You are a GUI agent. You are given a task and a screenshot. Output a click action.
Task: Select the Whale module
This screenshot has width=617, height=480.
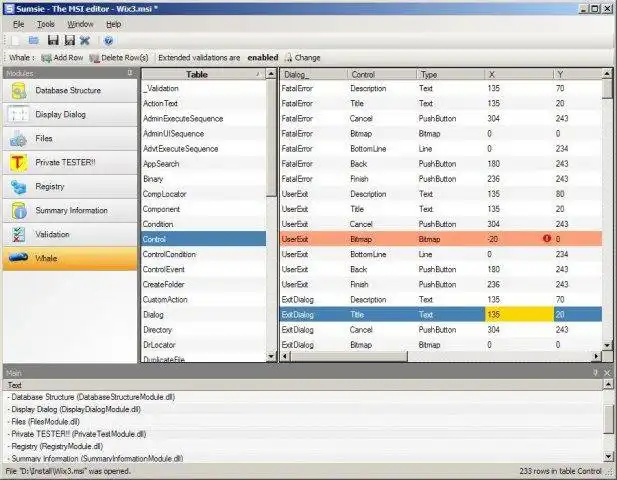[70, 258]
